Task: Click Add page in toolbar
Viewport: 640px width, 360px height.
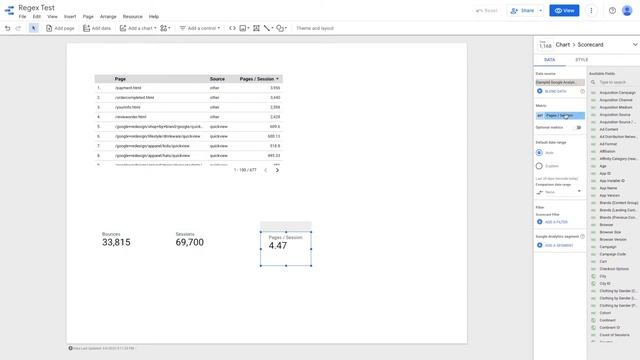Action: point(60,28)
